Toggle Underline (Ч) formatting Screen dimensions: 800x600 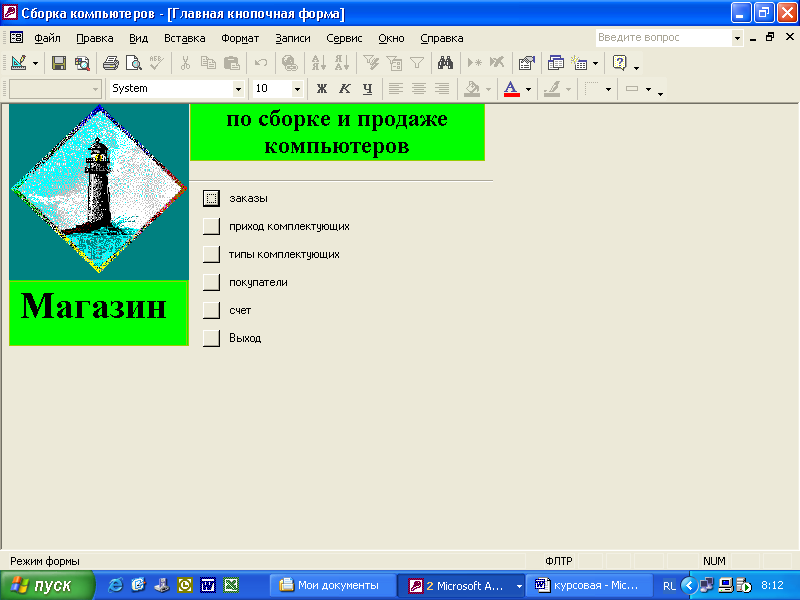click(x=367, y=89)
